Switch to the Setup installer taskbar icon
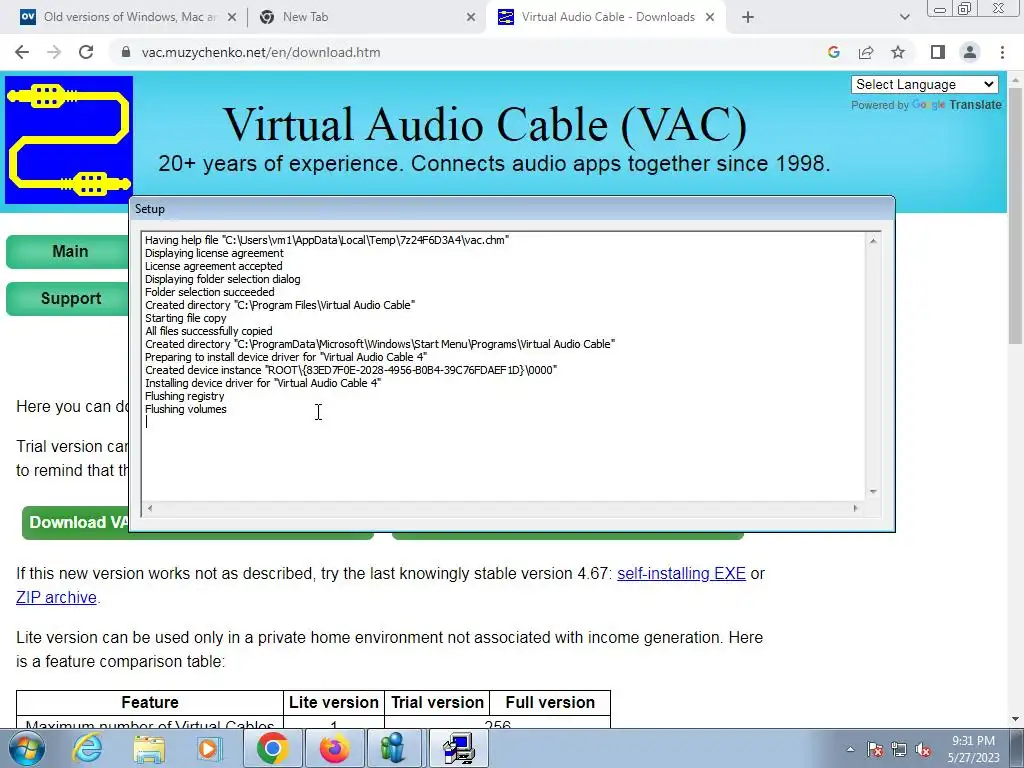Viewport: 1024px width, 768px height. (x=458, y=748)
